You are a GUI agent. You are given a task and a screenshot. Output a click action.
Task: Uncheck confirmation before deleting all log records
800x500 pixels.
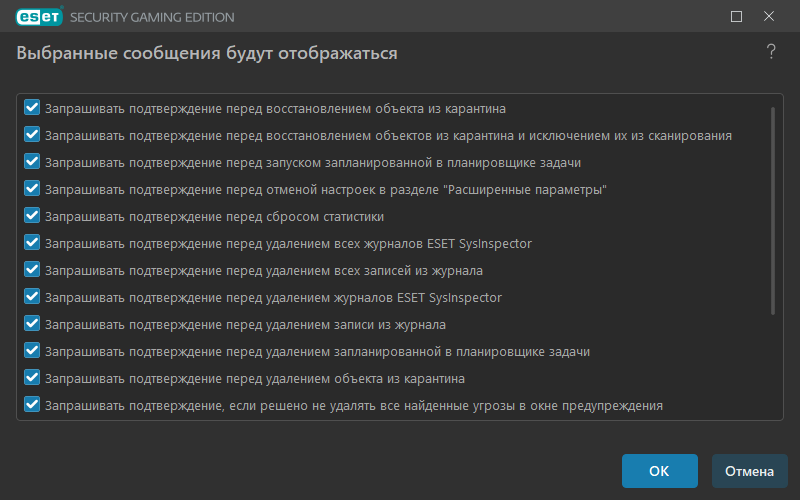[32, 269]
